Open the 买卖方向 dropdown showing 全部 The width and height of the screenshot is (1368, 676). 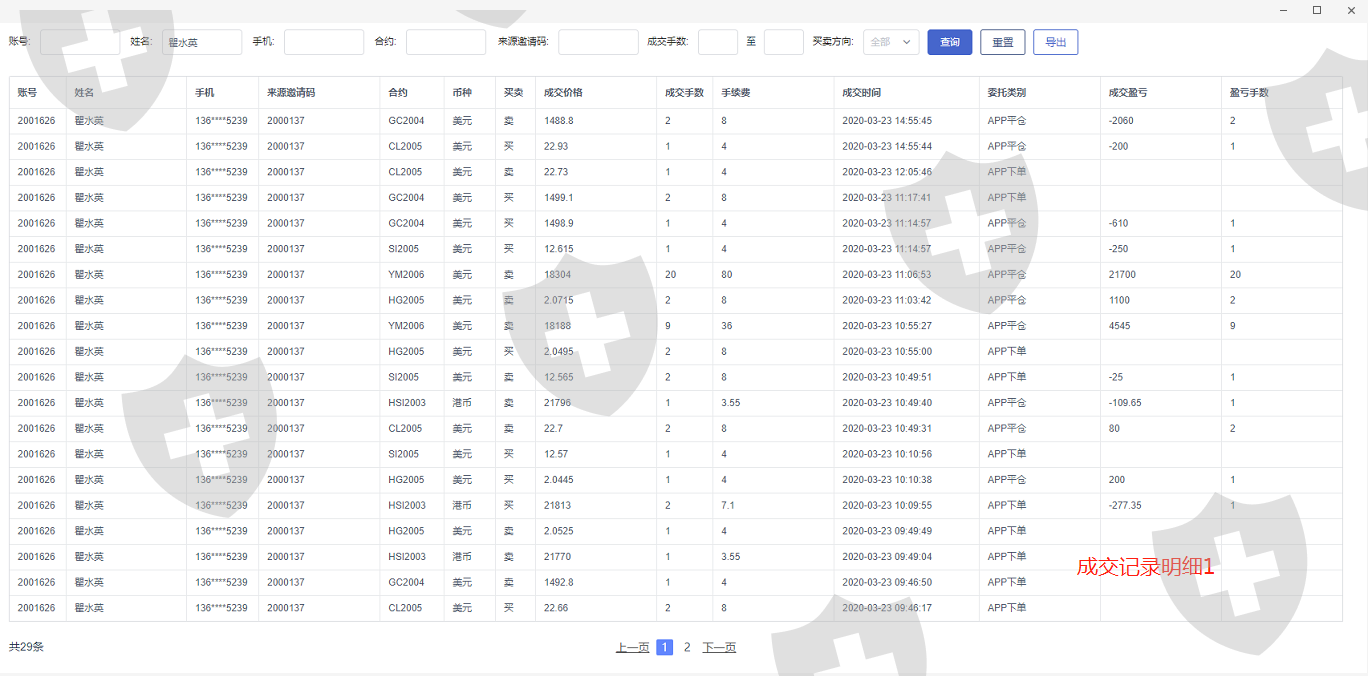(890, 42)
